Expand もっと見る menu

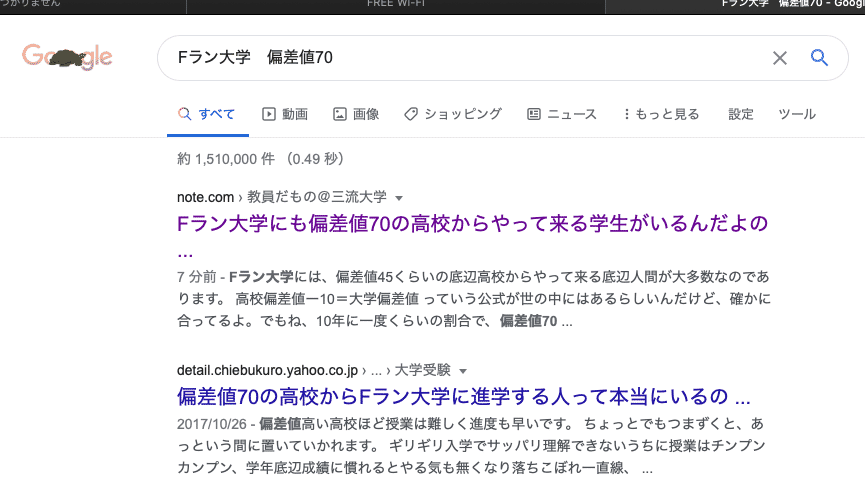click(x=661, y=114)
